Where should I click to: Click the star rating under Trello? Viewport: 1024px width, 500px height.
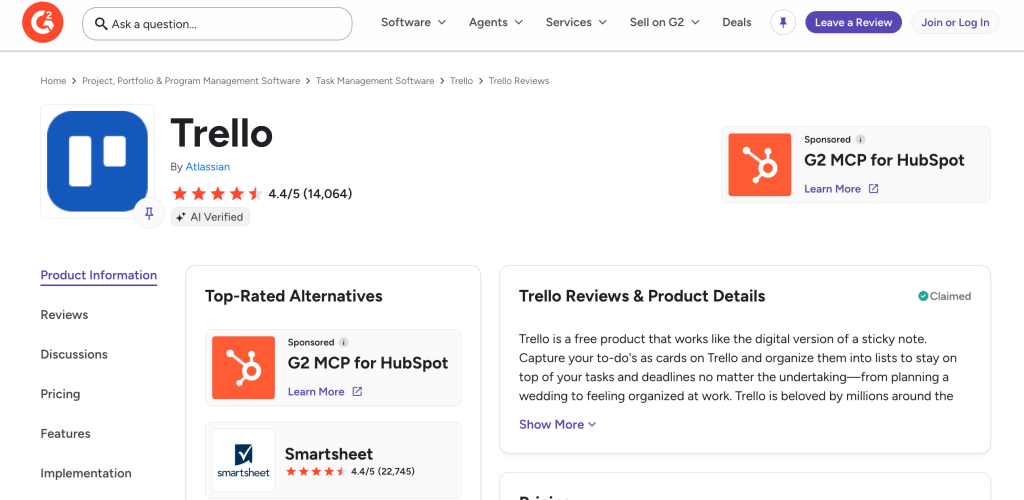(x=217, y=194)
